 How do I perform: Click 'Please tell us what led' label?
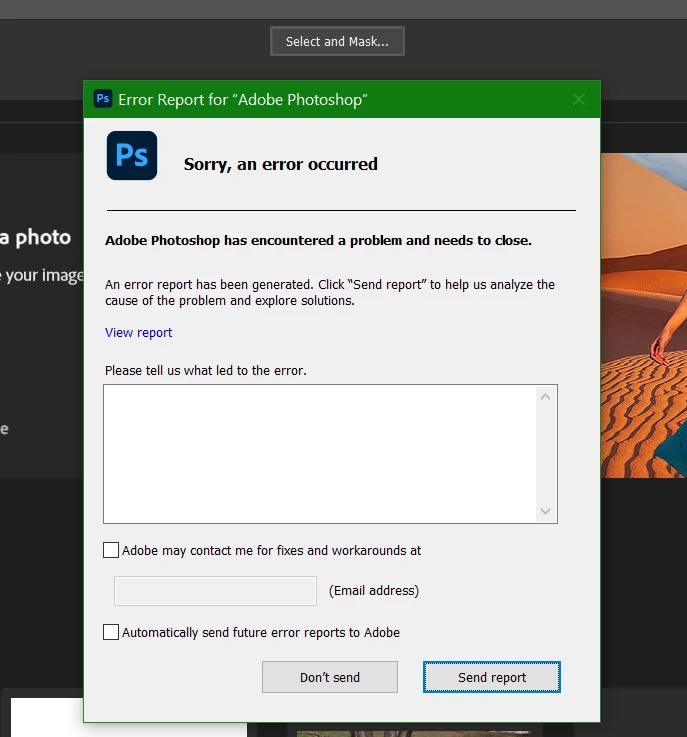[x=205, y=371]
